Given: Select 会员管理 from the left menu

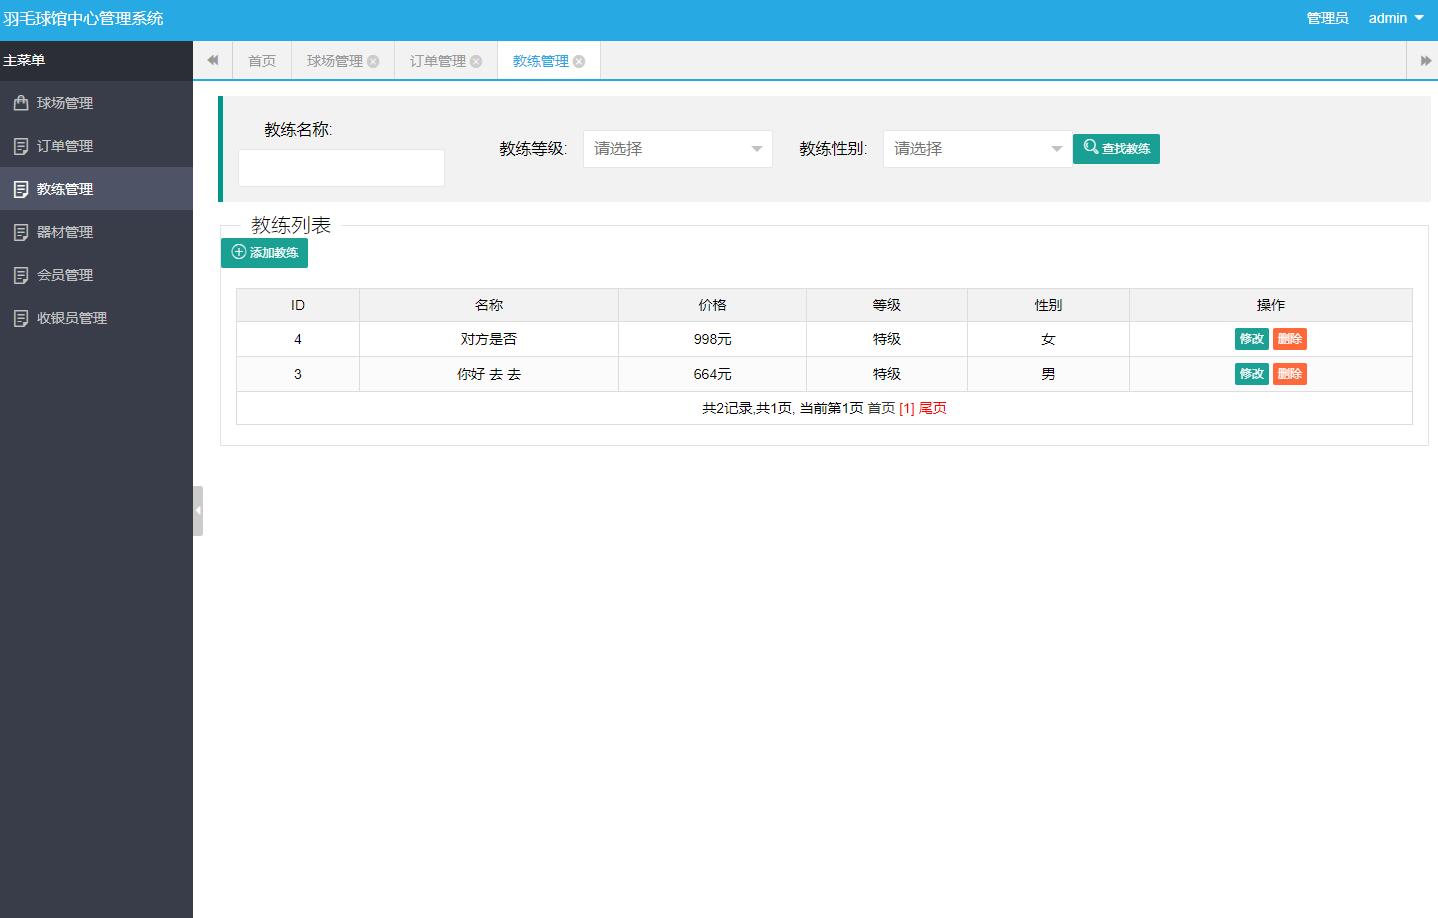Looking at the screenshot, I should pos(63,274).
